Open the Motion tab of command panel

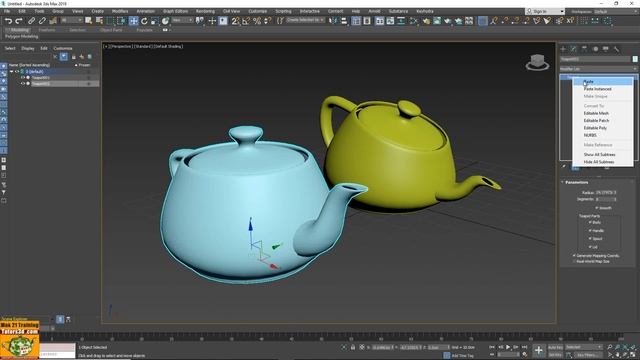[595, 49]
